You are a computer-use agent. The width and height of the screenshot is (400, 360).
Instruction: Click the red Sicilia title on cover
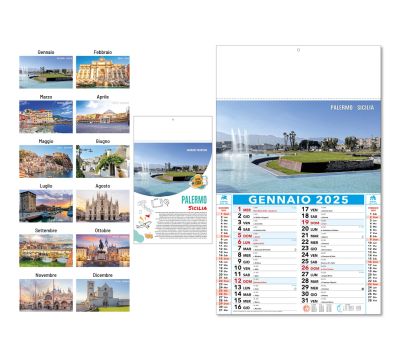(197, 208)
